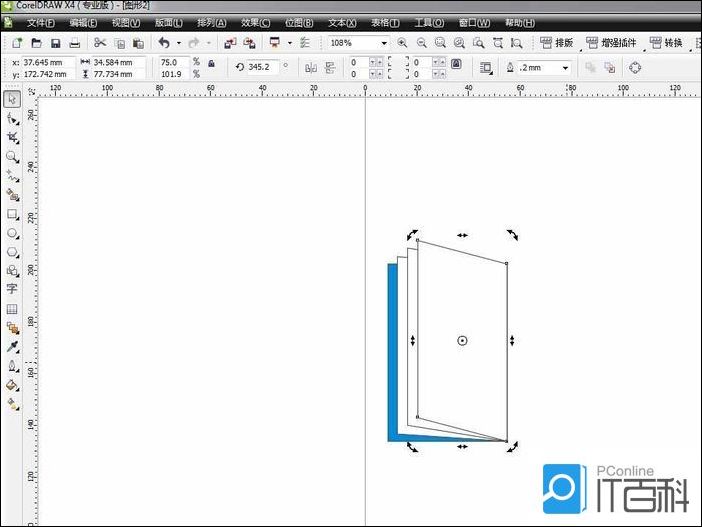
Task: Select the Eyedropper tool
Action: coord(12,347)
